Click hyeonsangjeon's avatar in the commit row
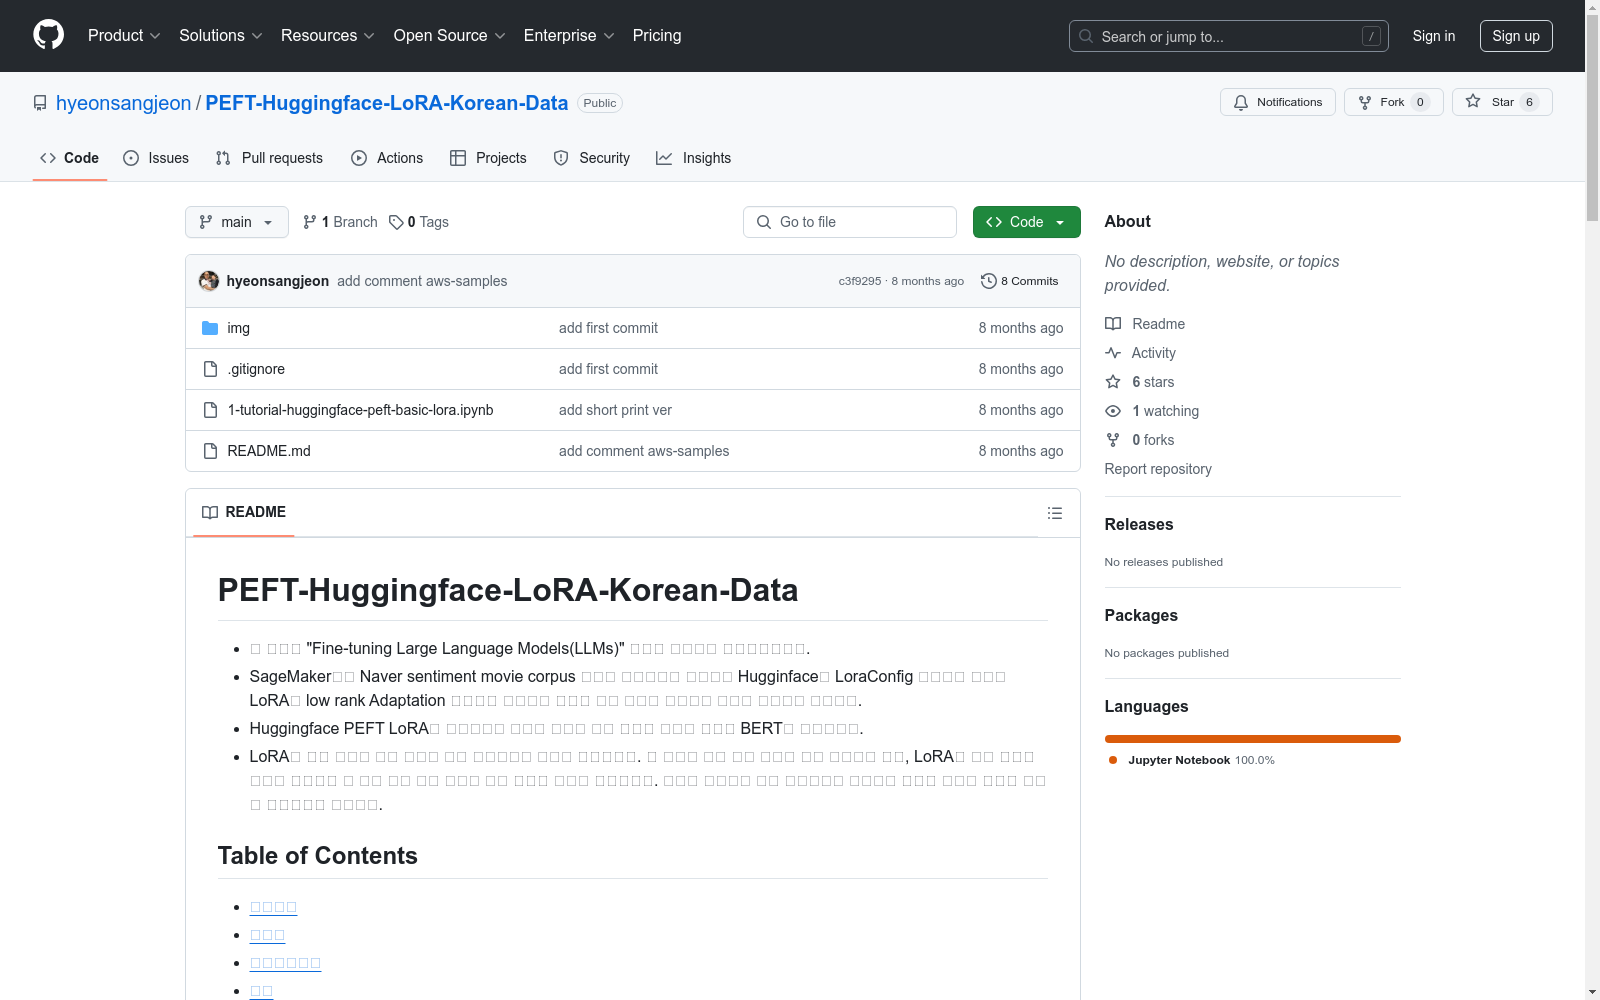This screenshot has height=1000, width=1600. tap(209, 281)
